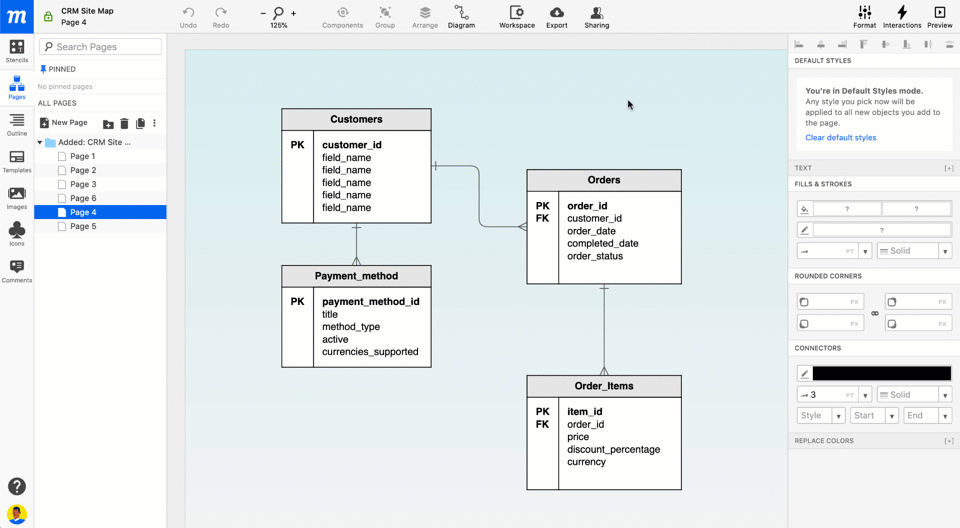Click the Diagram tool icon
The width and height of the screenshot is (960, 528).
(461, 17)
